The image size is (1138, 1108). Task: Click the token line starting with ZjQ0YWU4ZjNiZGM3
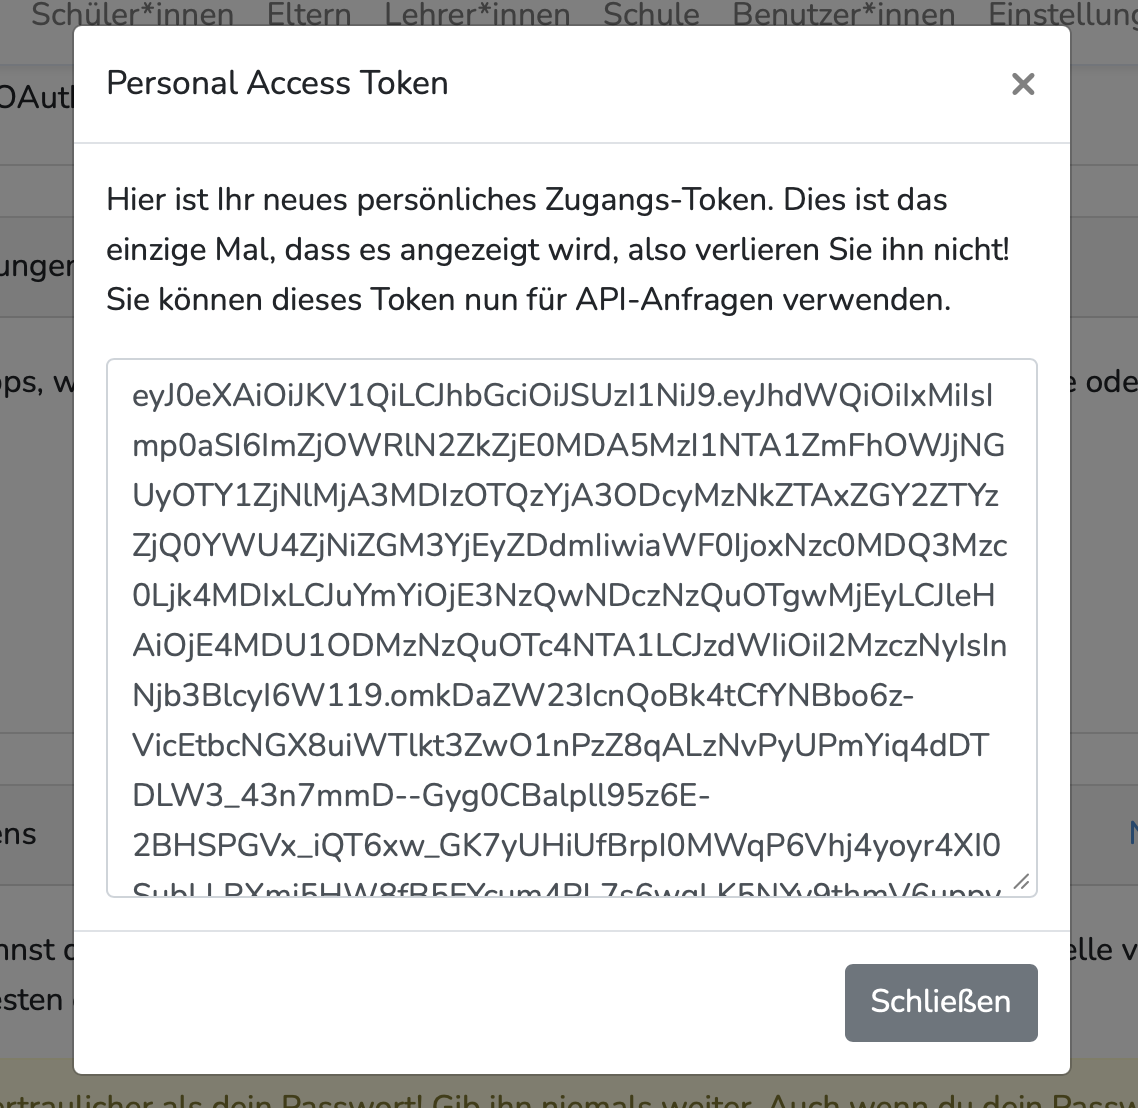click(569, 546)
